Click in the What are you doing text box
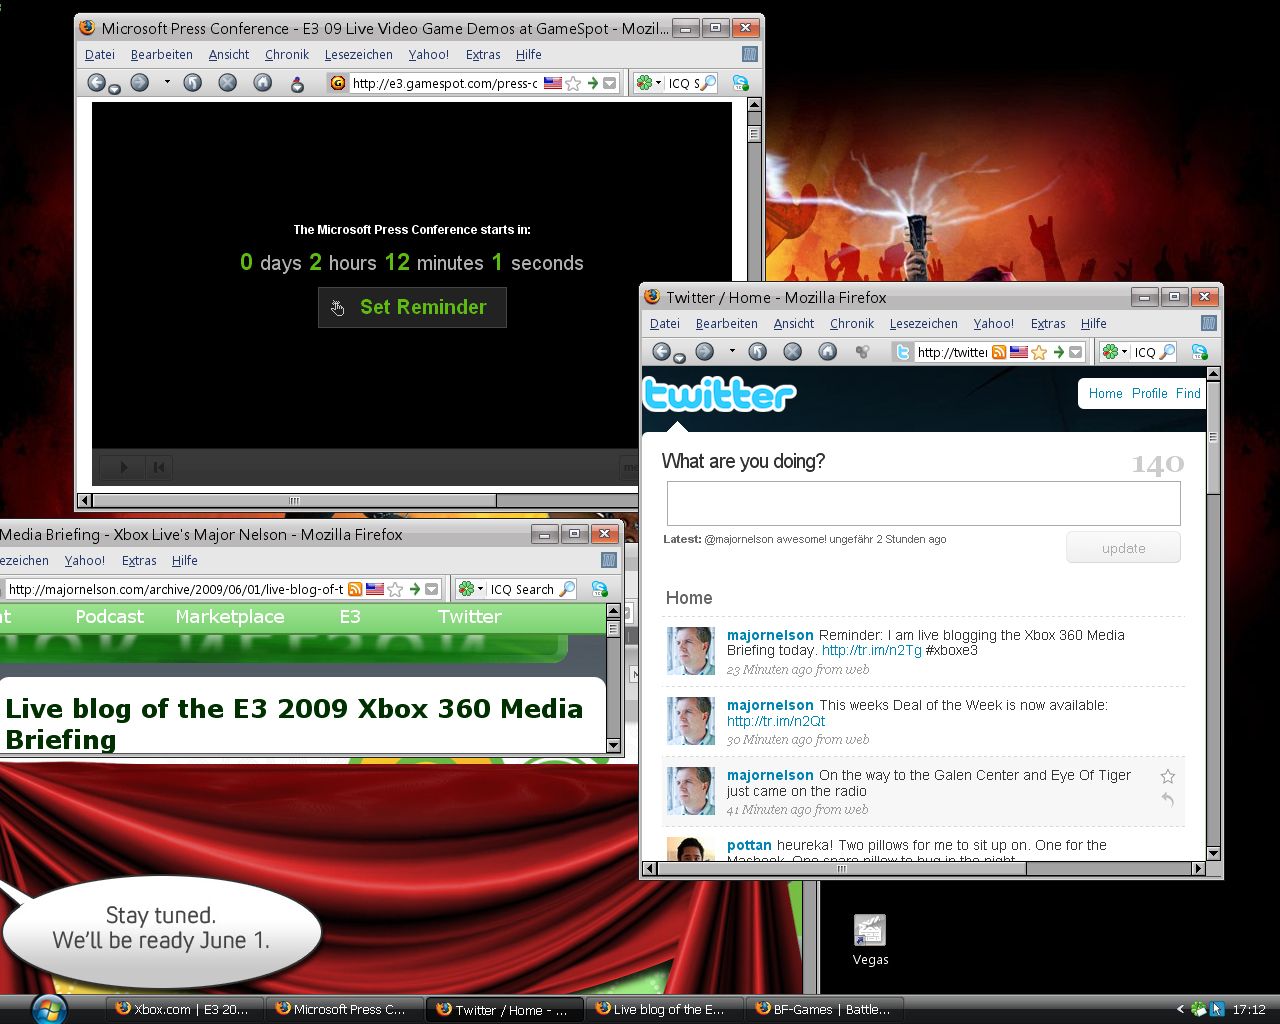The image size is (1280, 1024). (923, 503)
